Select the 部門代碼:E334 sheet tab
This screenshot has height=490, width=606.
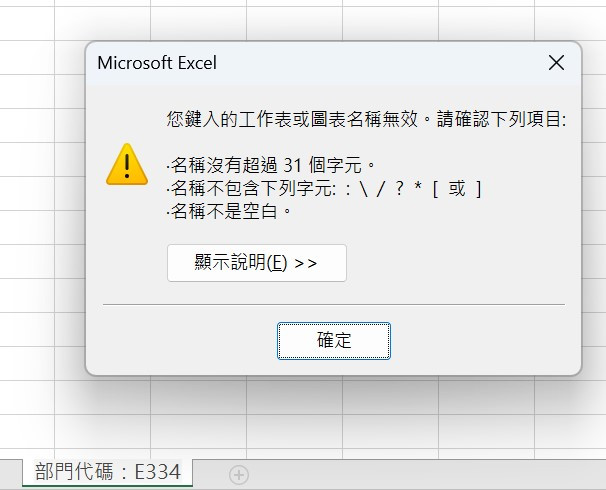(x=107, y=472)
